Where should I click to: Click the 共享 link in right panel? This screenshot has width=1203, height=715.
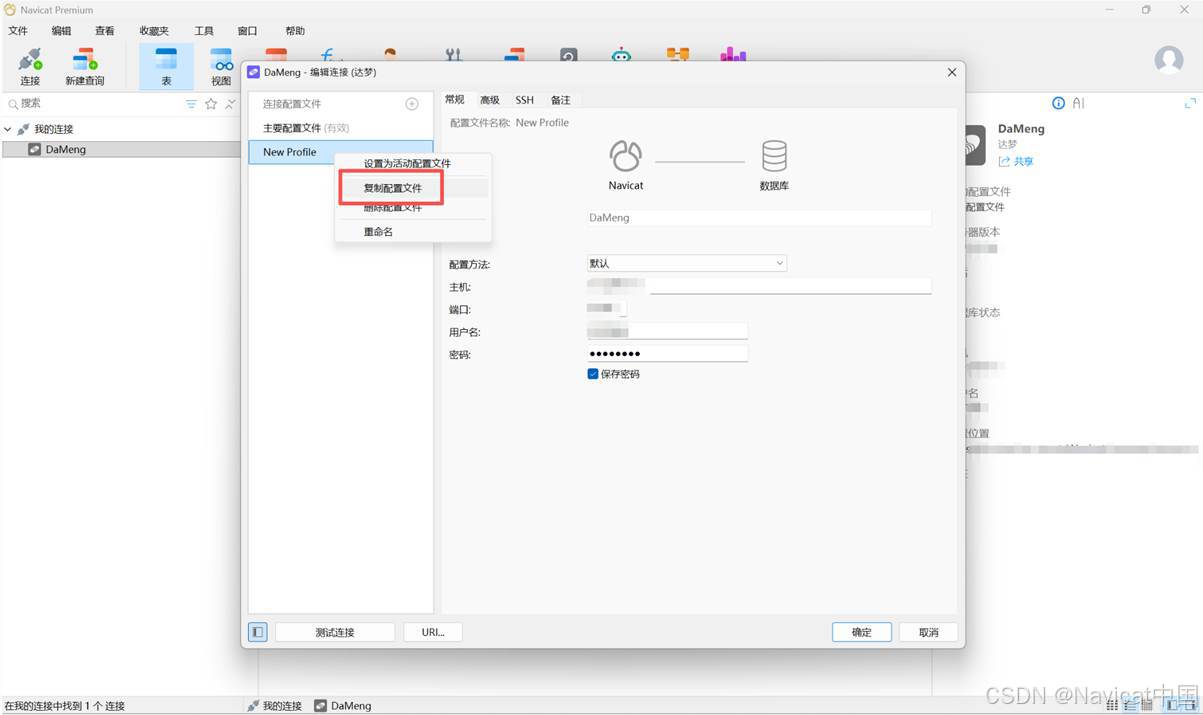[x=1017, y=161]
